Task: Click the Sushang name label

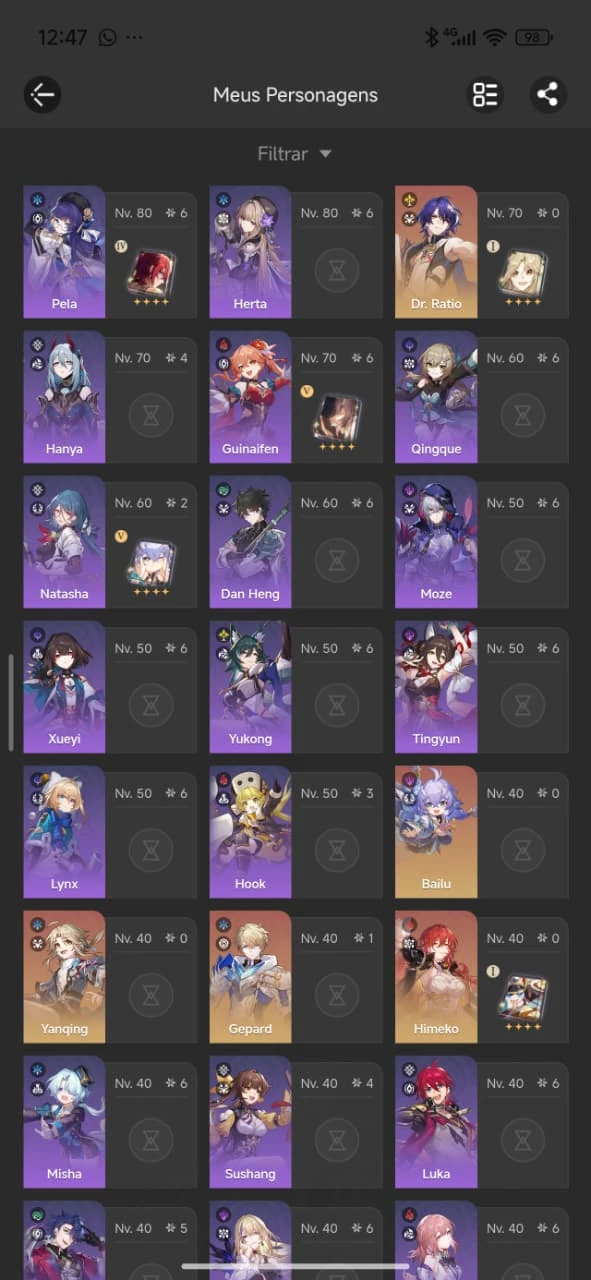Action: 250,1174
